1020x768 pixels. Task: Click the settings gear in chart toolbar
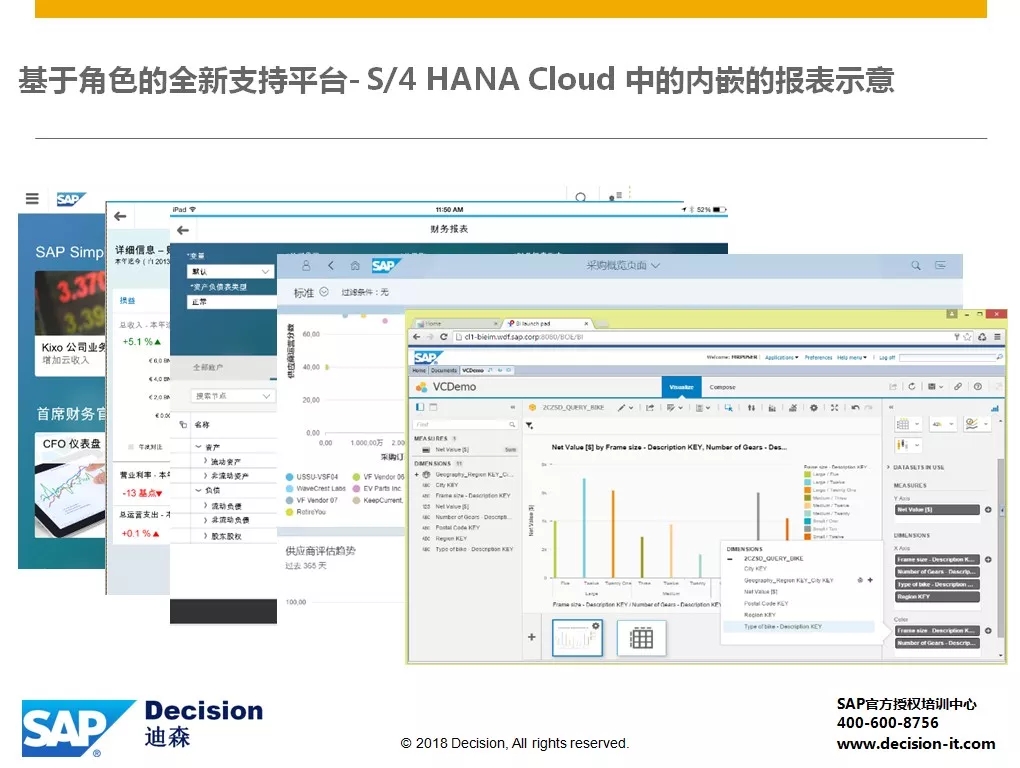pos(814,408)
